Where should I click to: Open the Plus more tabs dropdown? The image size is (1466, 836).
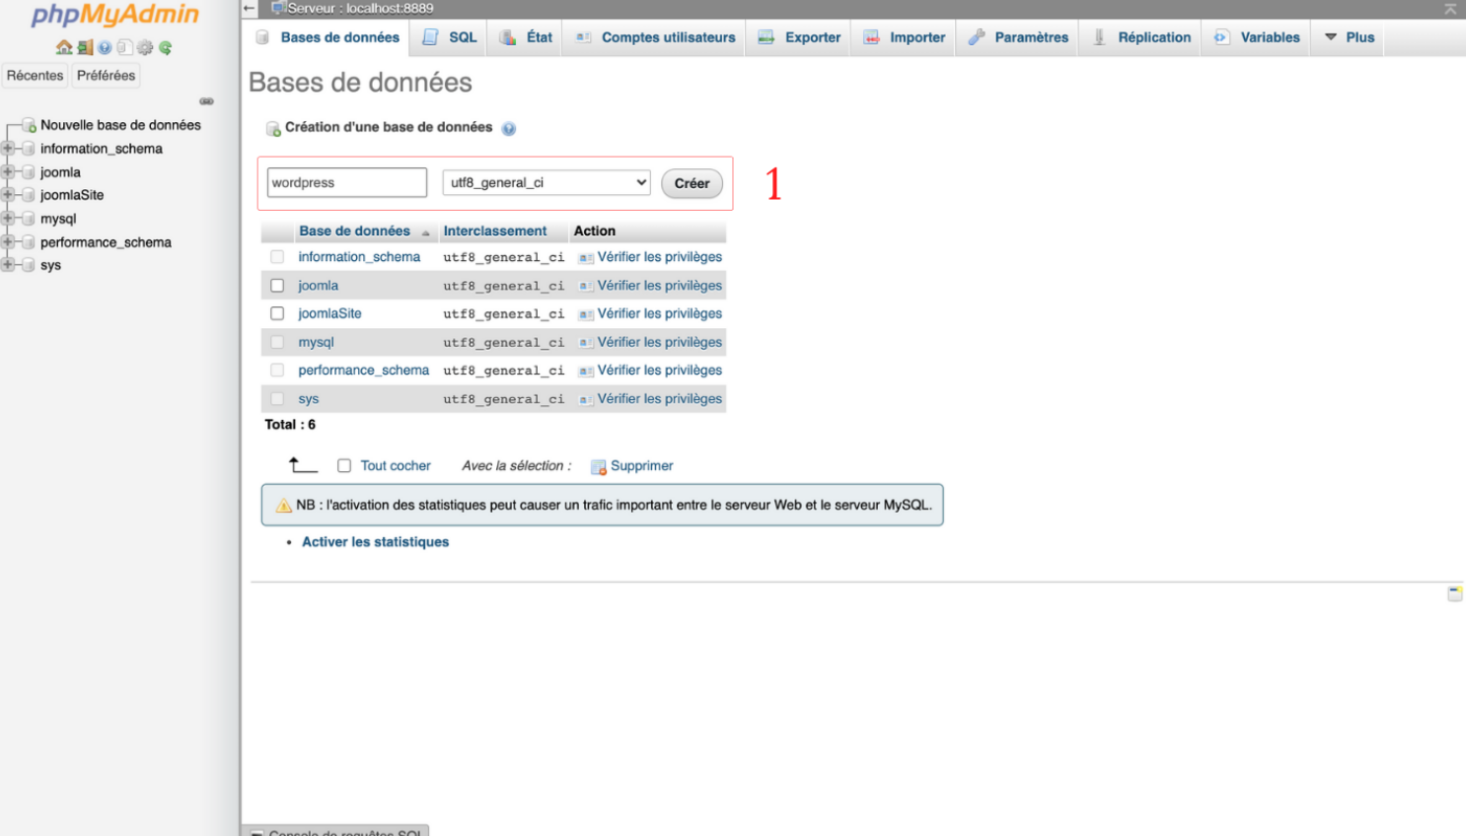1348,37
